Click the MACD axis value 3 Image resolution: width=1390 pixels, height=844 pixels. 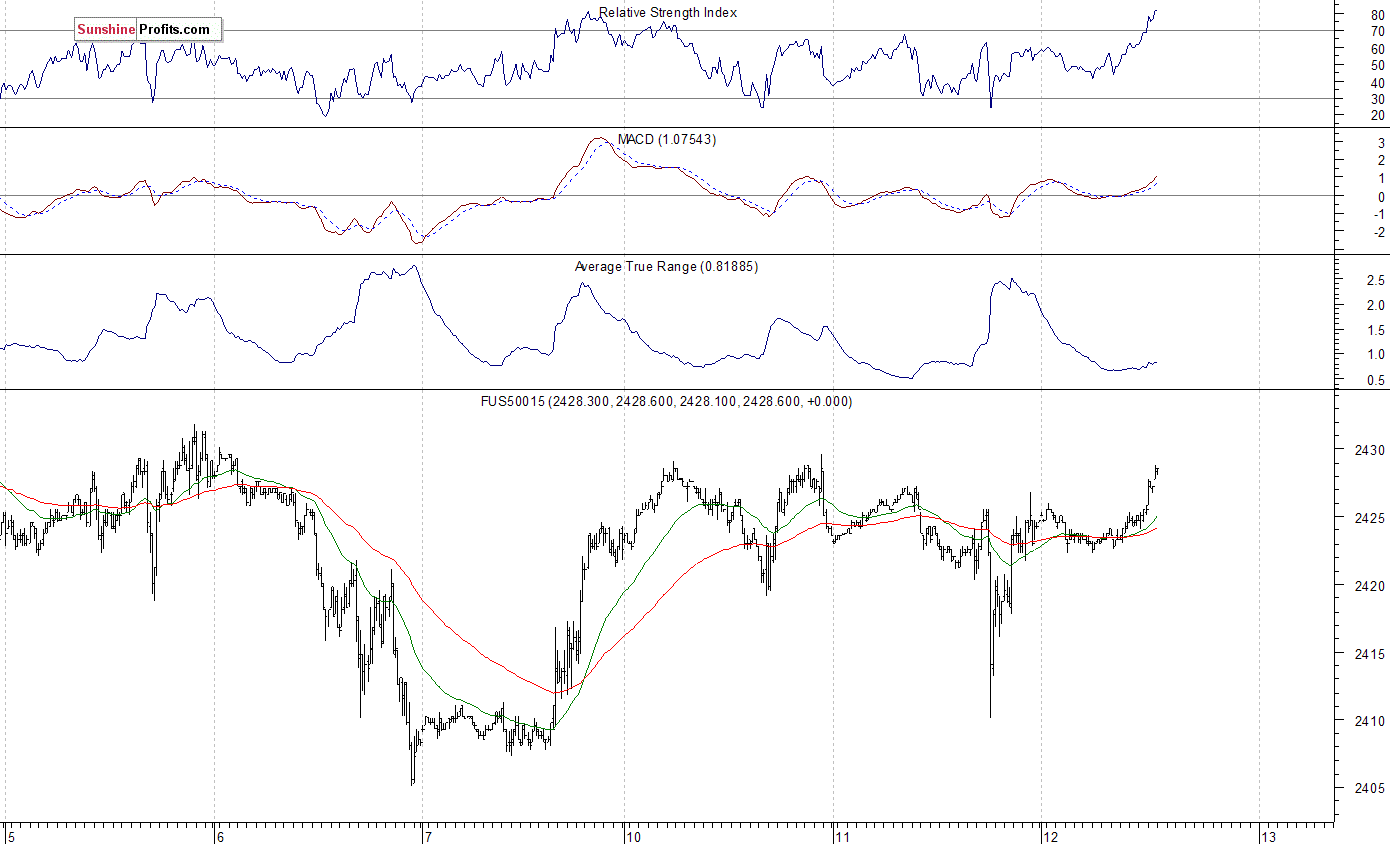coord(1381,143)
